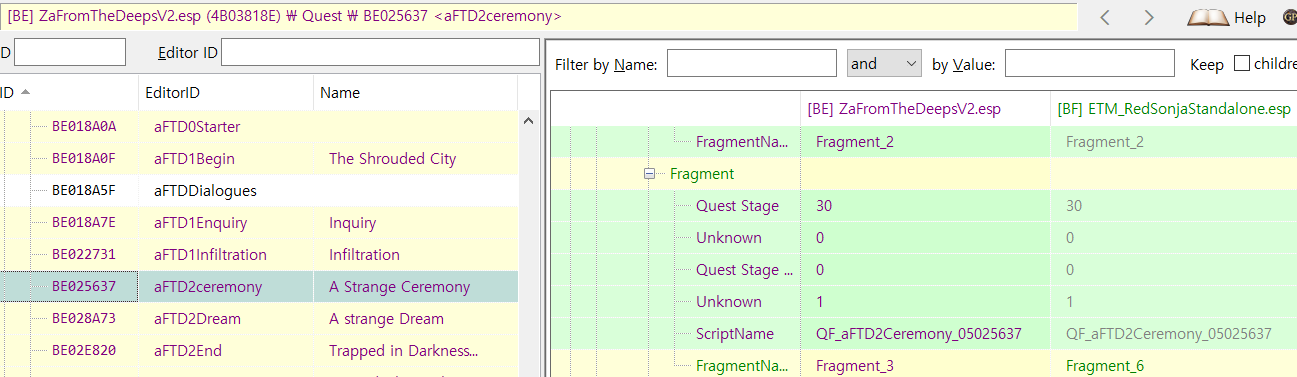This screenshot has width=1297, height=377.
Task: Click the record list scrollbar up arrow
Action: pyautogui.click(x=529, y=118)
